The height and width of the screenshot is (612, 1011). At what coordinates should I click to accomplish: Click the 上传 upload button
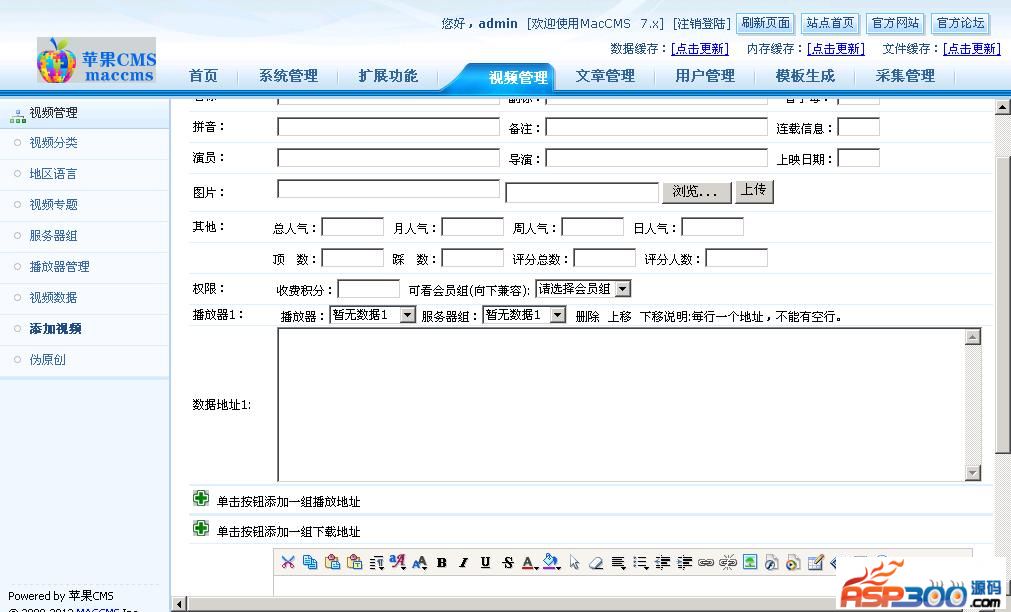754,190
